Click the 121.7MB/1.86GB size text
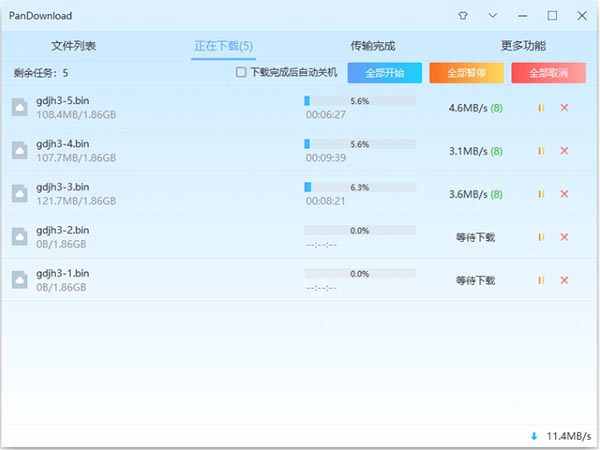The image size is (600, 450). point(76,201)
